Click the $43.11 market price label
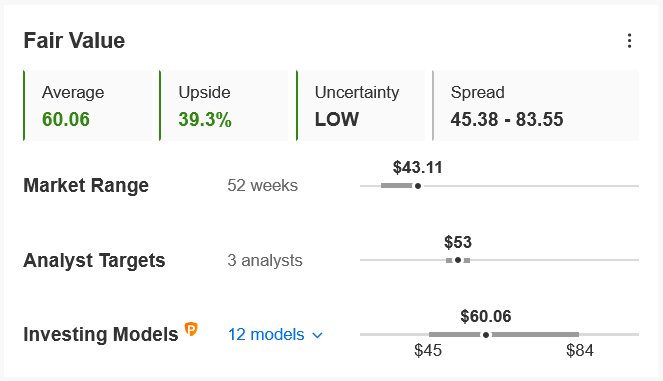Viewport: 663px width, 381px height. pyautogui.click(x=417, y=167)
